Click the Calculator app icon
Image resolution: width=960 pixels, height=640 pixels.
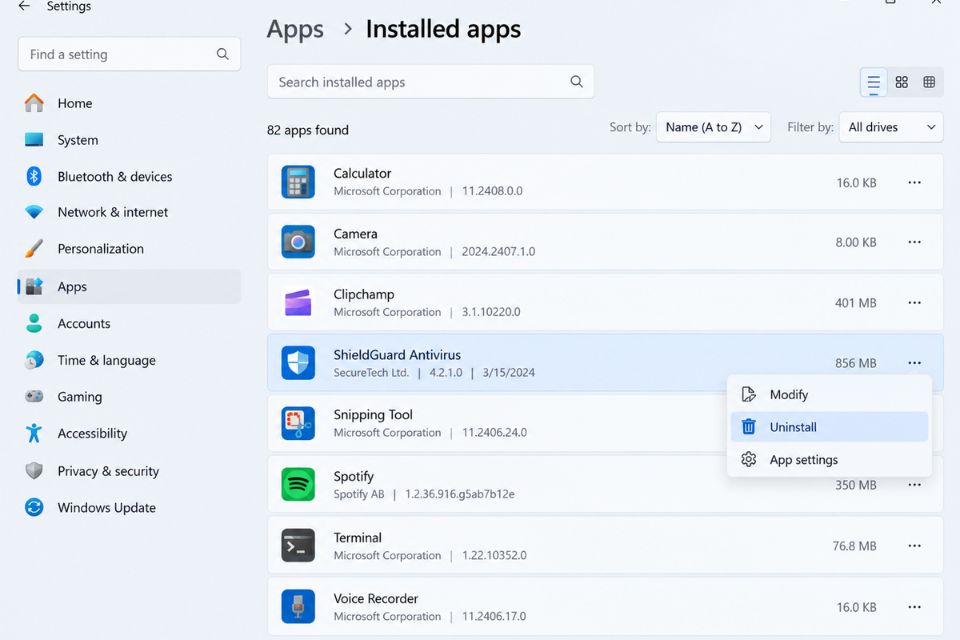tap(298, 182)
